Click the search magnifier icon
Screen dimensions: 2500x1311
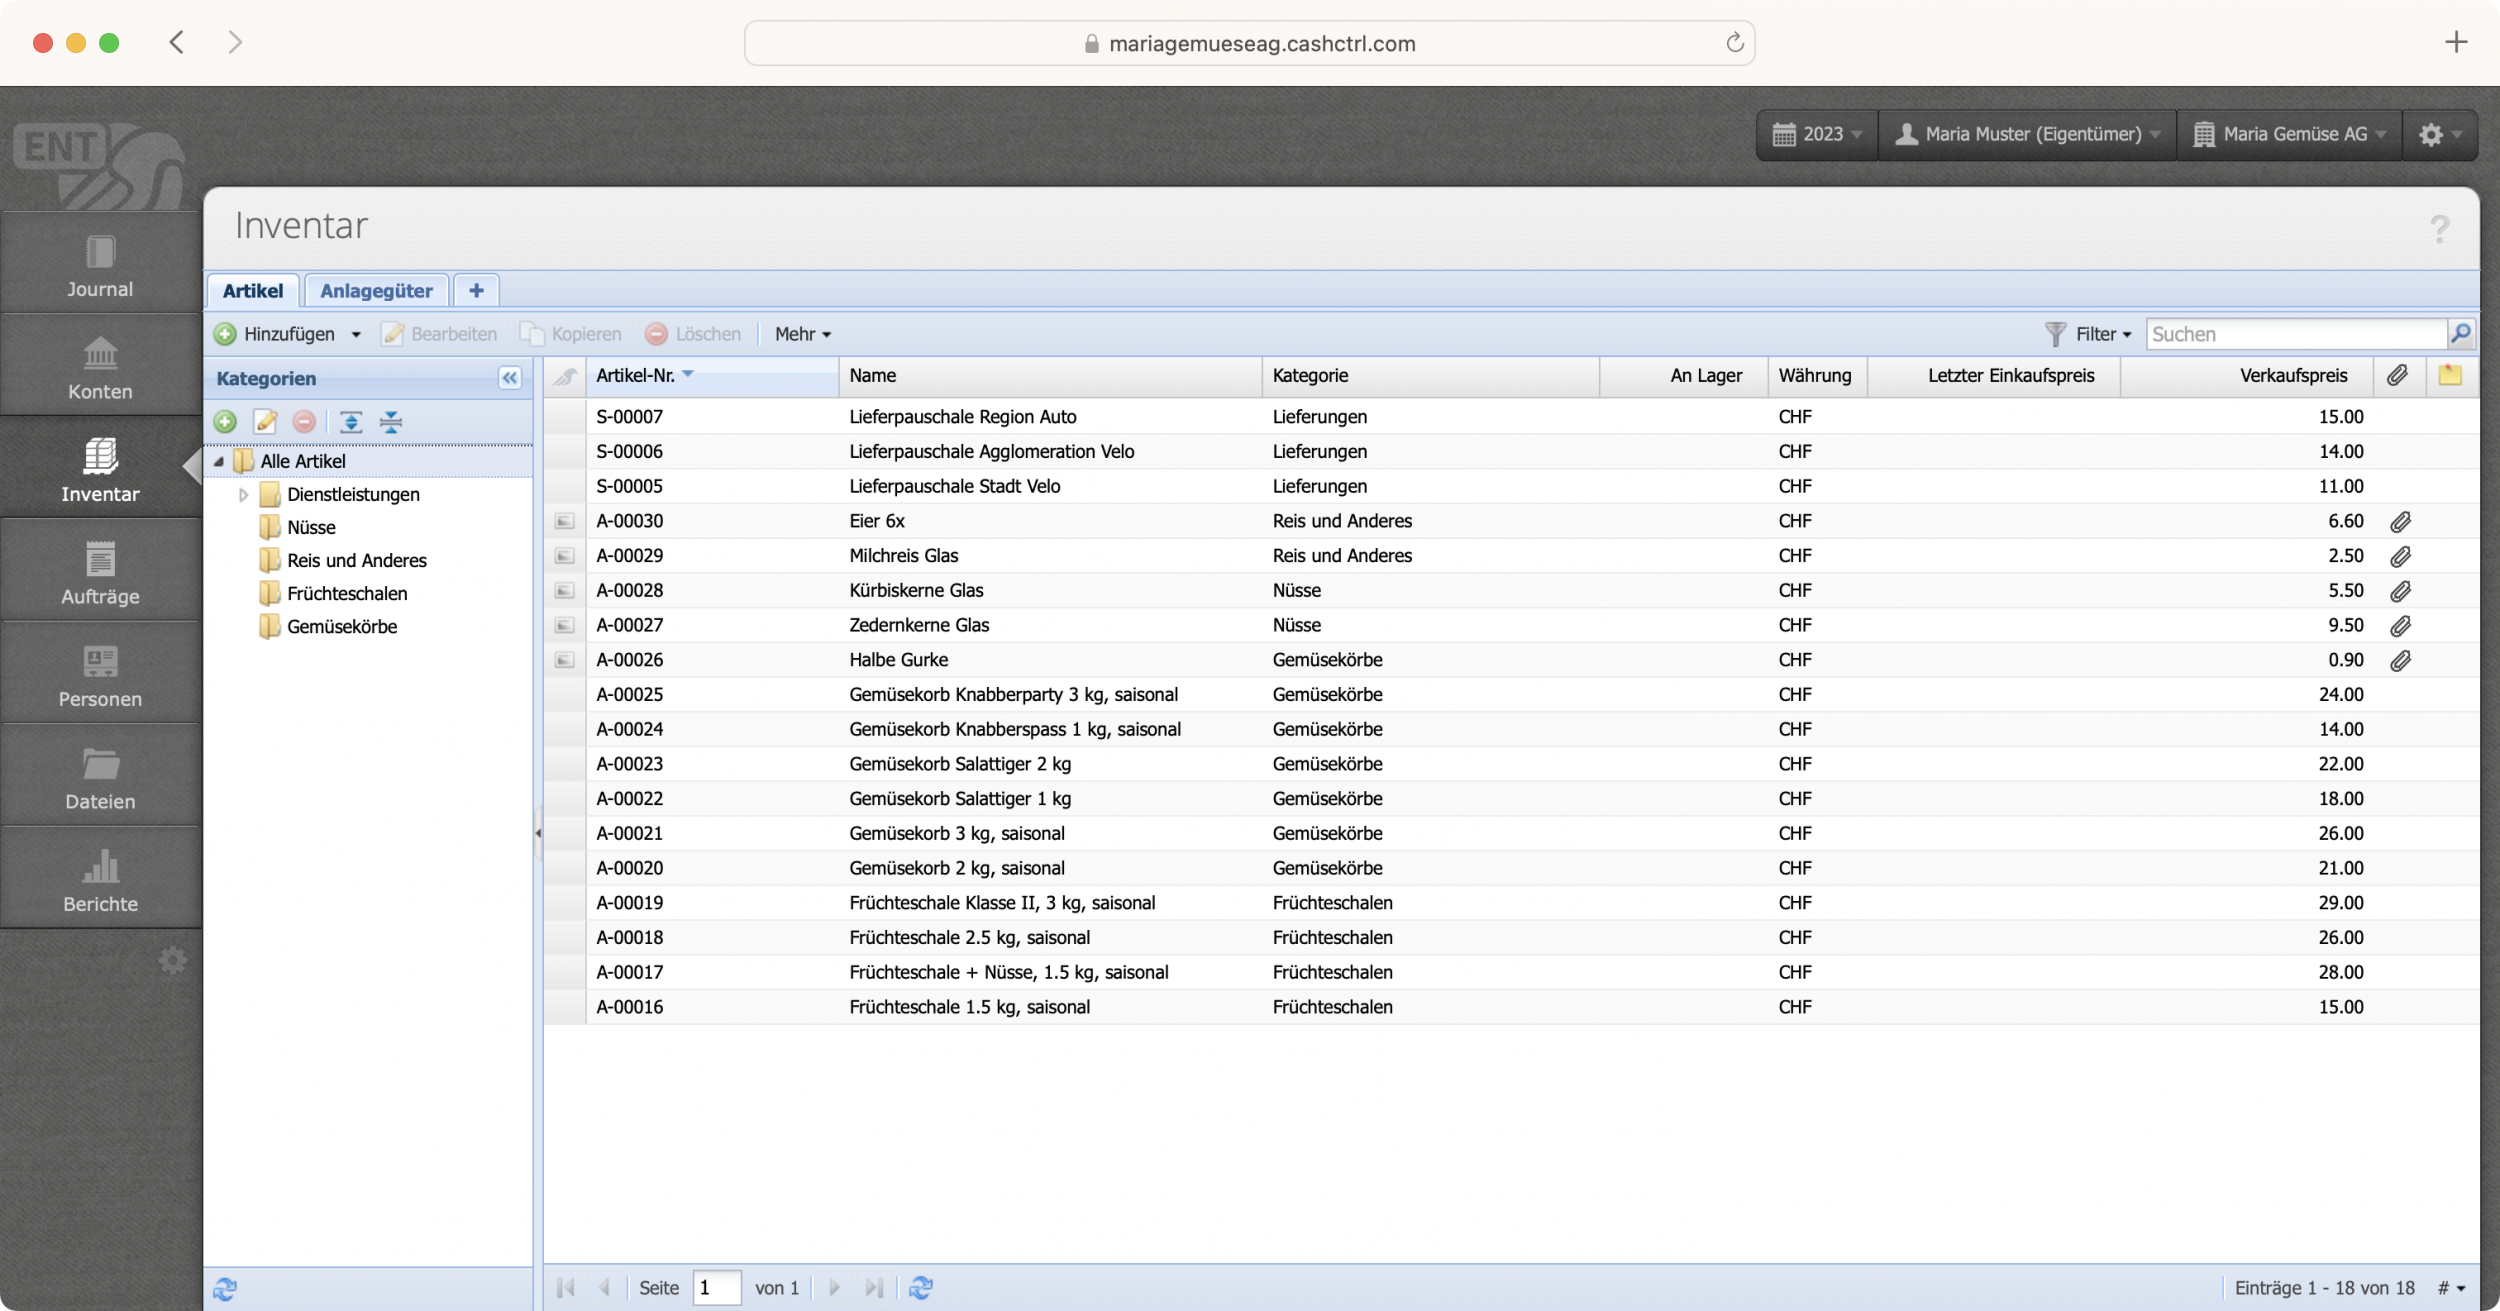[x=2461, y=334]
